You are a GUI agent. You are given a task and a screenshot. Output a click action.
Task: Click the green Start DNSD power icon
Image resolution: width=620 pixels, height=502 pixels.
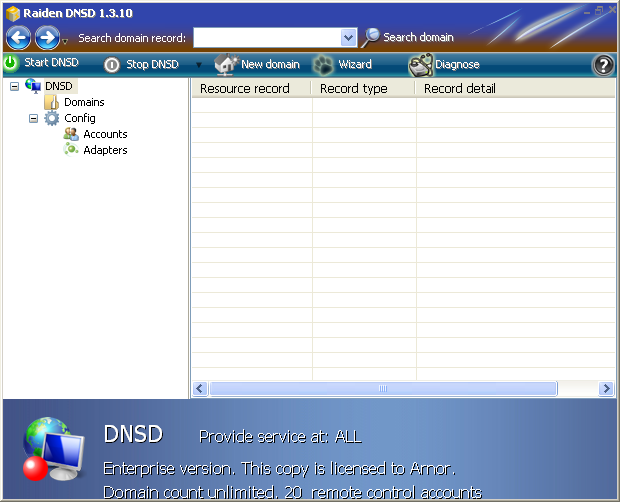coord(11,63)
